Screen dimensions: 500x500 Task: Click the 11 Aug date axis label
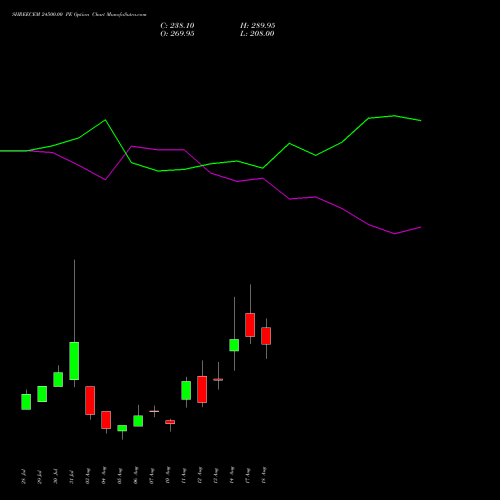pos(184,475)
